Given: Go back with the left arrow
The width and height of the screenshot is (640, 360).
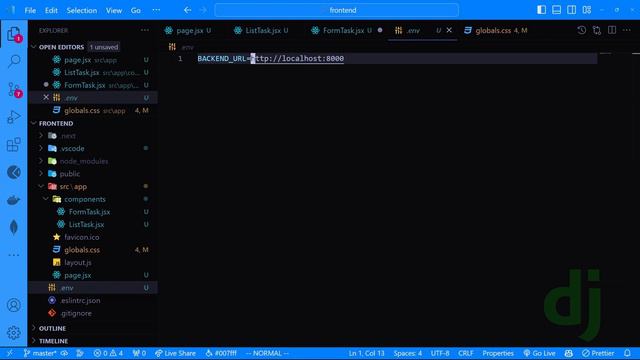Looking at the screenshot, I should coord(187,10).
